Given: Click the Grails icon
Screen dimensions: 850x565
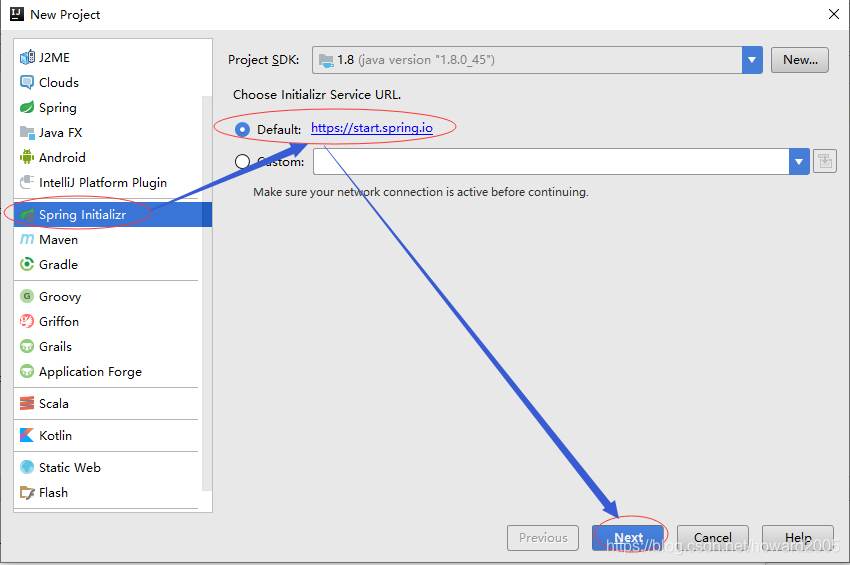Looking at the screenshot, I should [27, 346].
